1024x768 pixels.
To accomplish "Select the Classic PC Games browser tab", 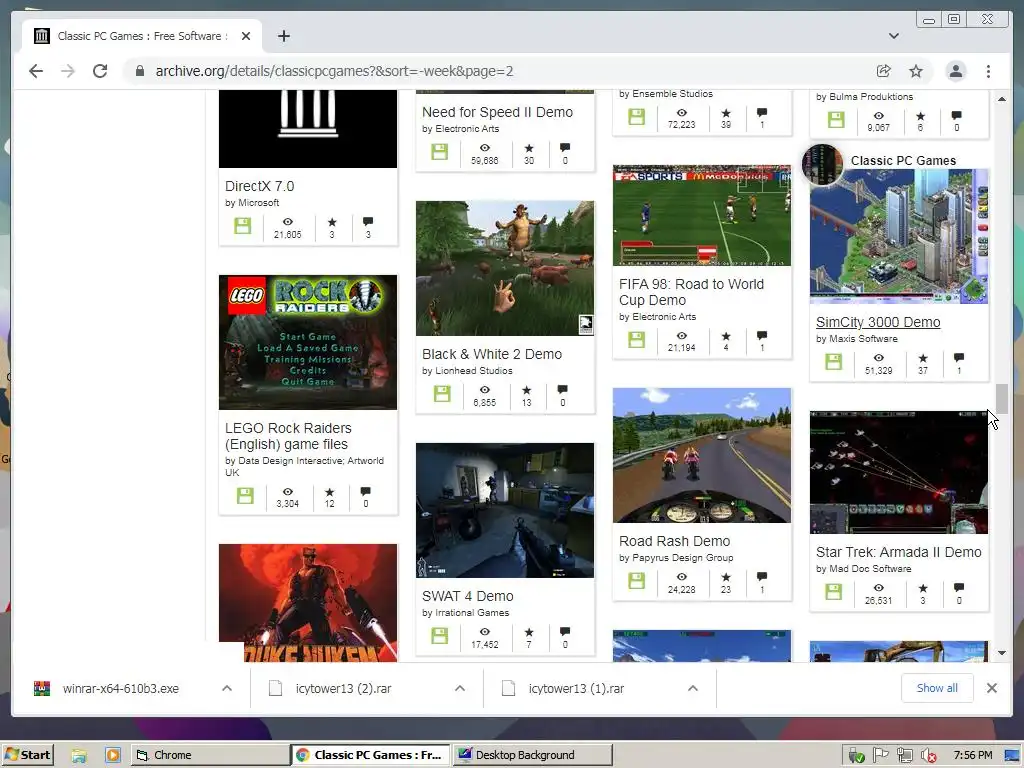I will [x=142, y=36].
